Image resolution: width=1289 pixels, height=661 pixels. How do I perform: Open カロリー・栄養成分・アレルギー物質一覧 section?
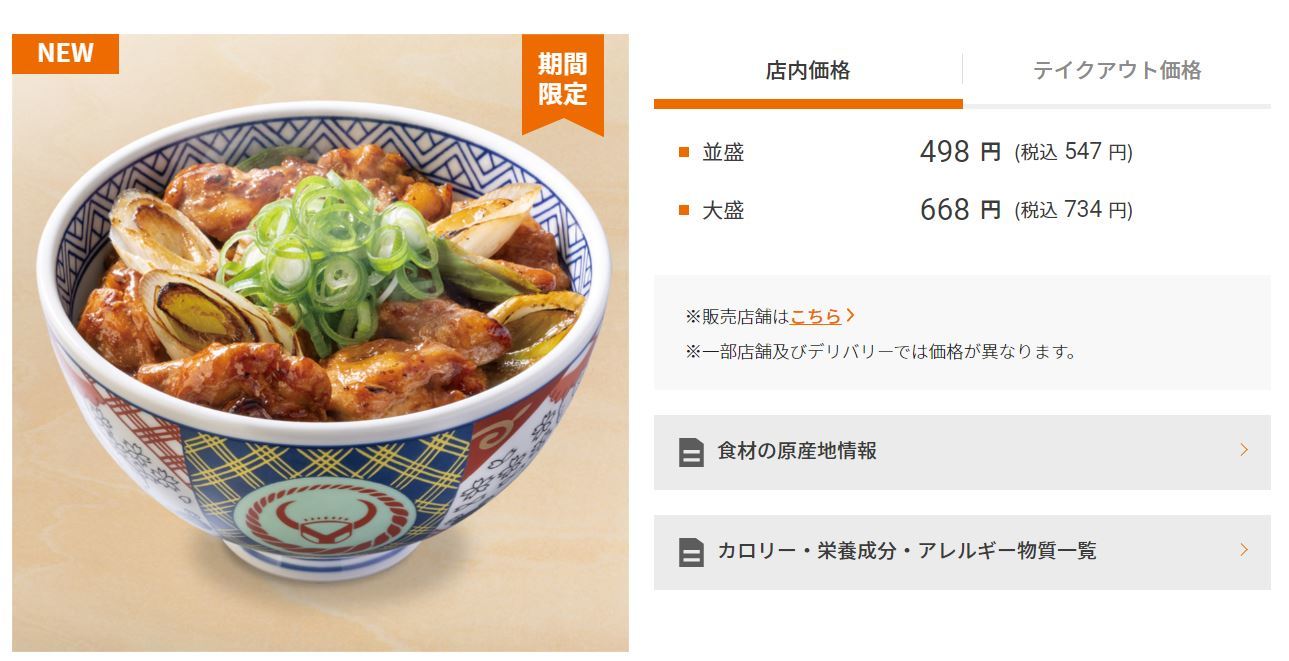pyautogui.click(x=962, y=552)
